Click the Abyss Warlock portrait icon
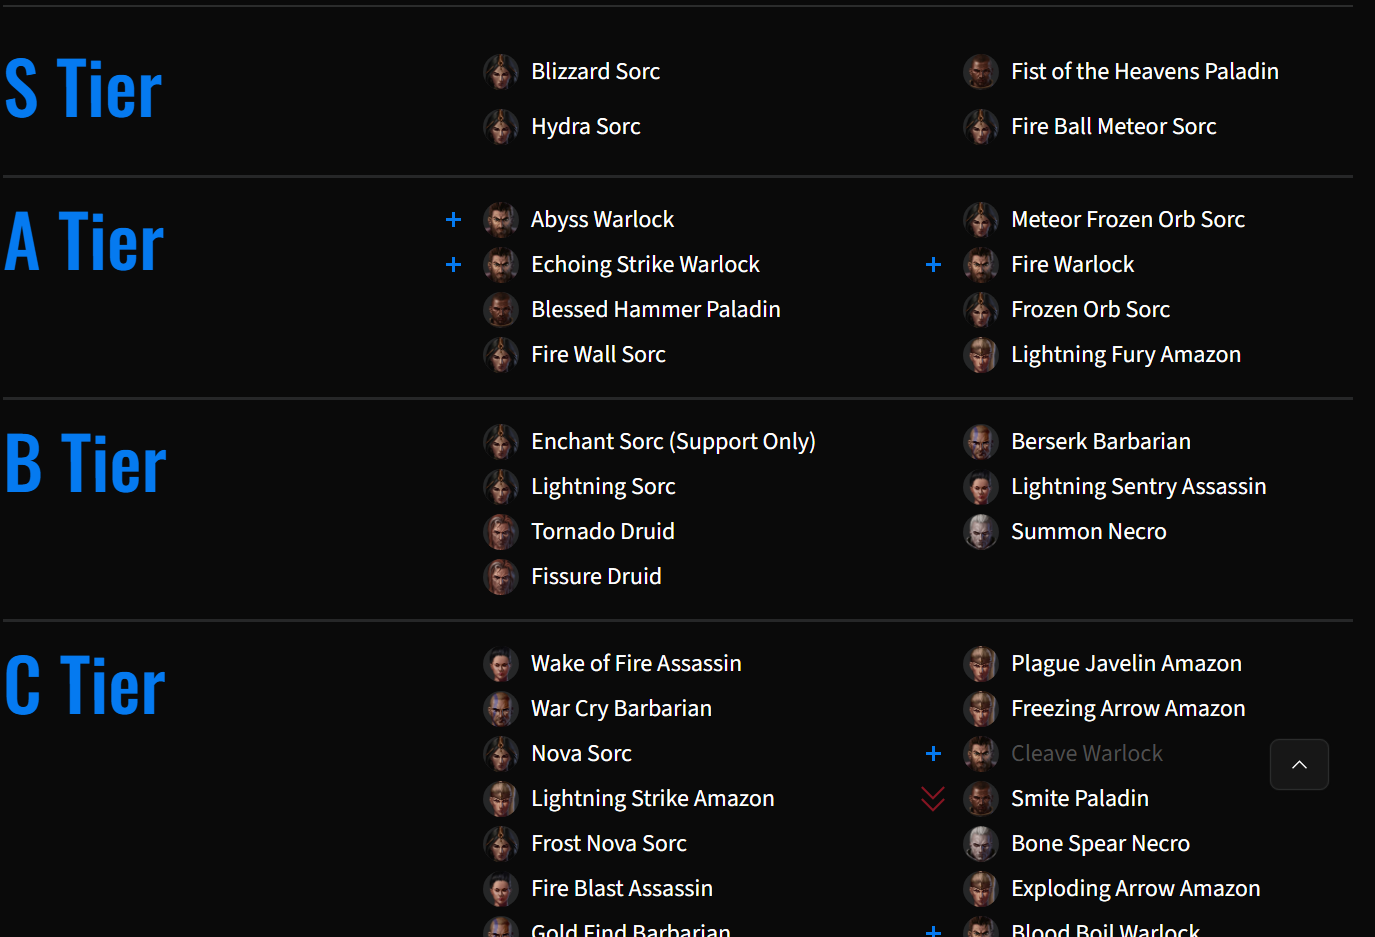The width and height of the screenshot is (1375, 937). (x=501, y=220)
